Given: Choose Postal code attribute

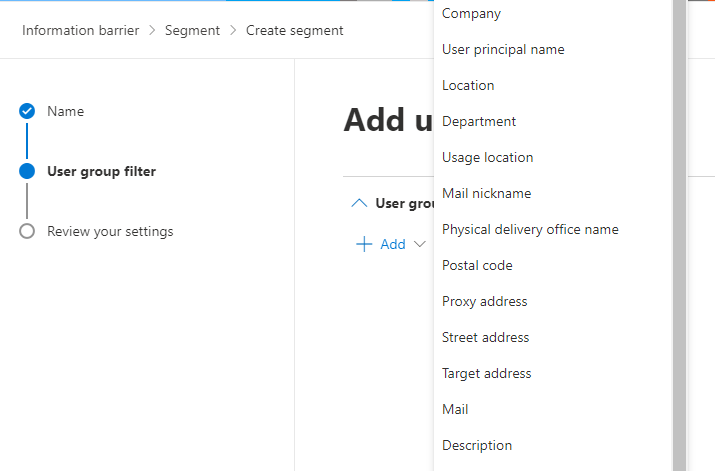Looking at the screenshot, I should (x=477, y=265).
